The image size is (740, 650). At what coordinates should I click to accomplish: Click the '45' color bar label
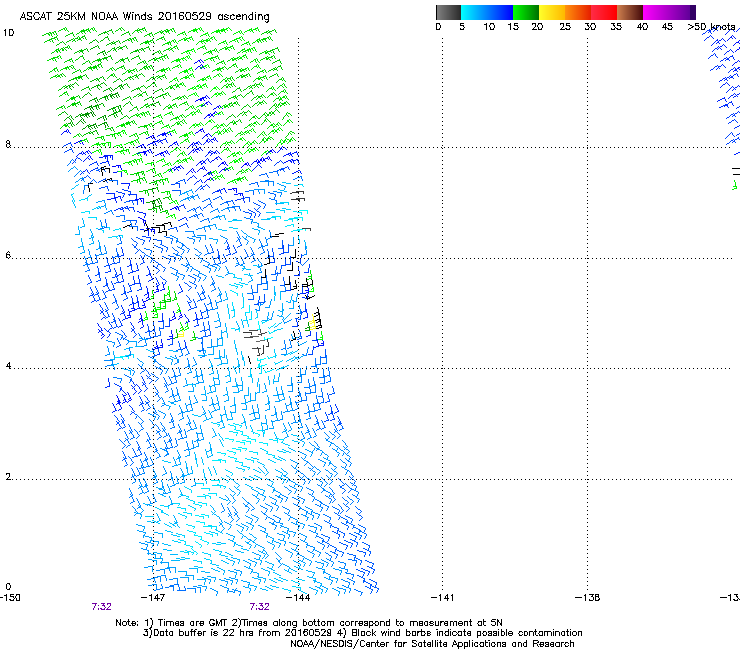[667, 27]
